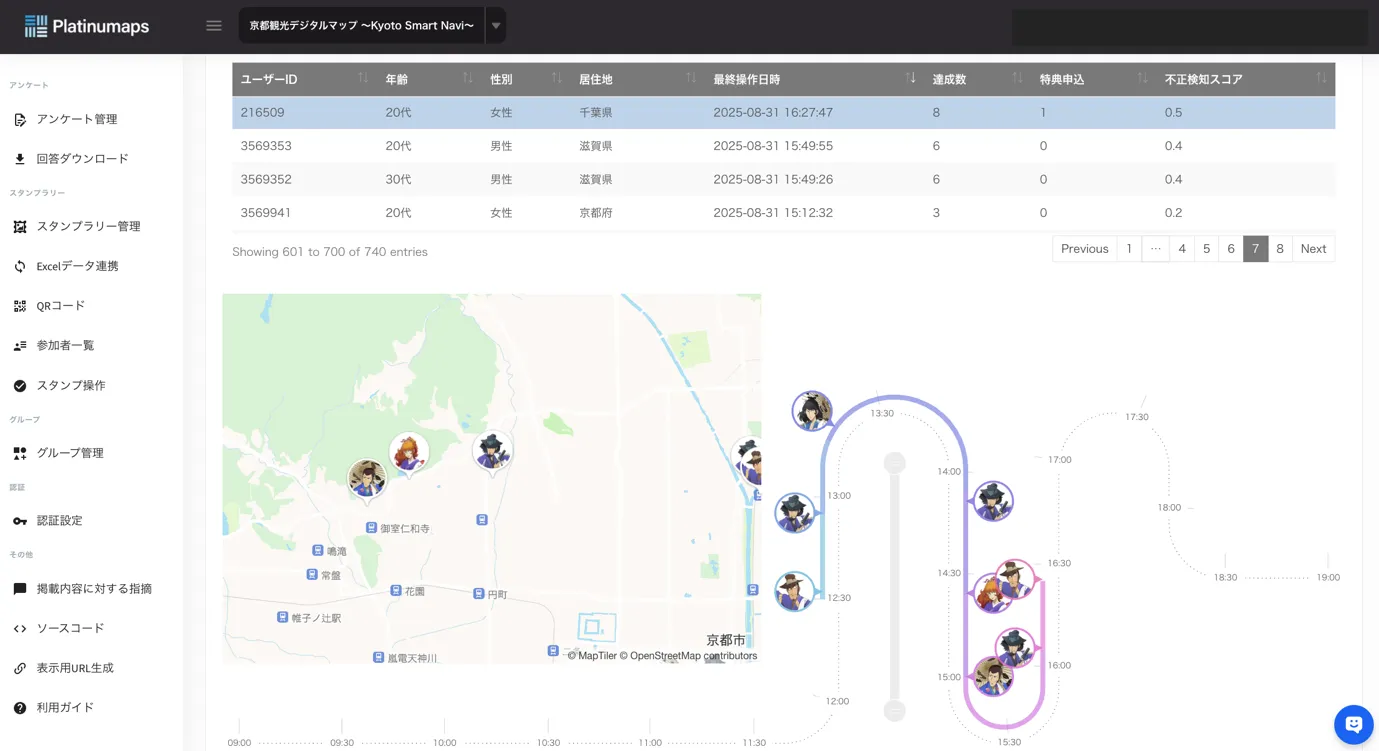Image resolution: width=1379 pixels, height=751 pixels.
Task: Click the 掲載内容に対する指摘 comment icon
Action: point(20,589)
